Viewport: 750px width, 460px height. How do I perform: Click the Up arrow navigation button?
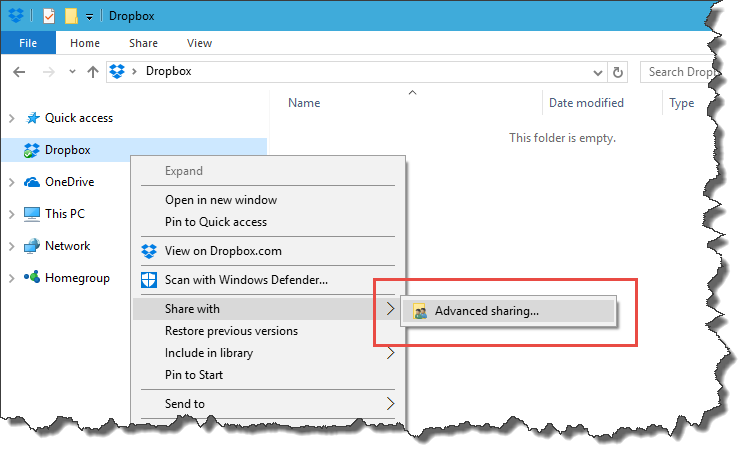(x=93, y=72)
